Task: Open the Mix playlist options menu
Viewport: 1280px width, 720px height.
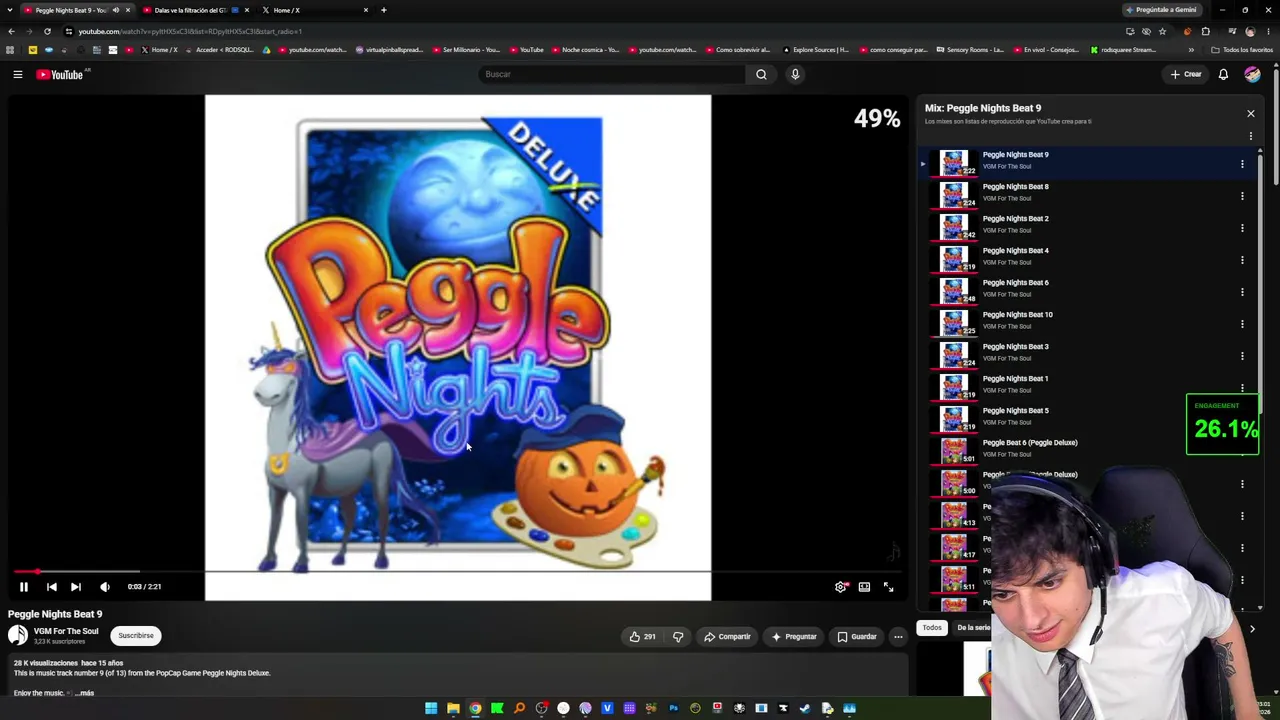Action: coord(1250,136)
